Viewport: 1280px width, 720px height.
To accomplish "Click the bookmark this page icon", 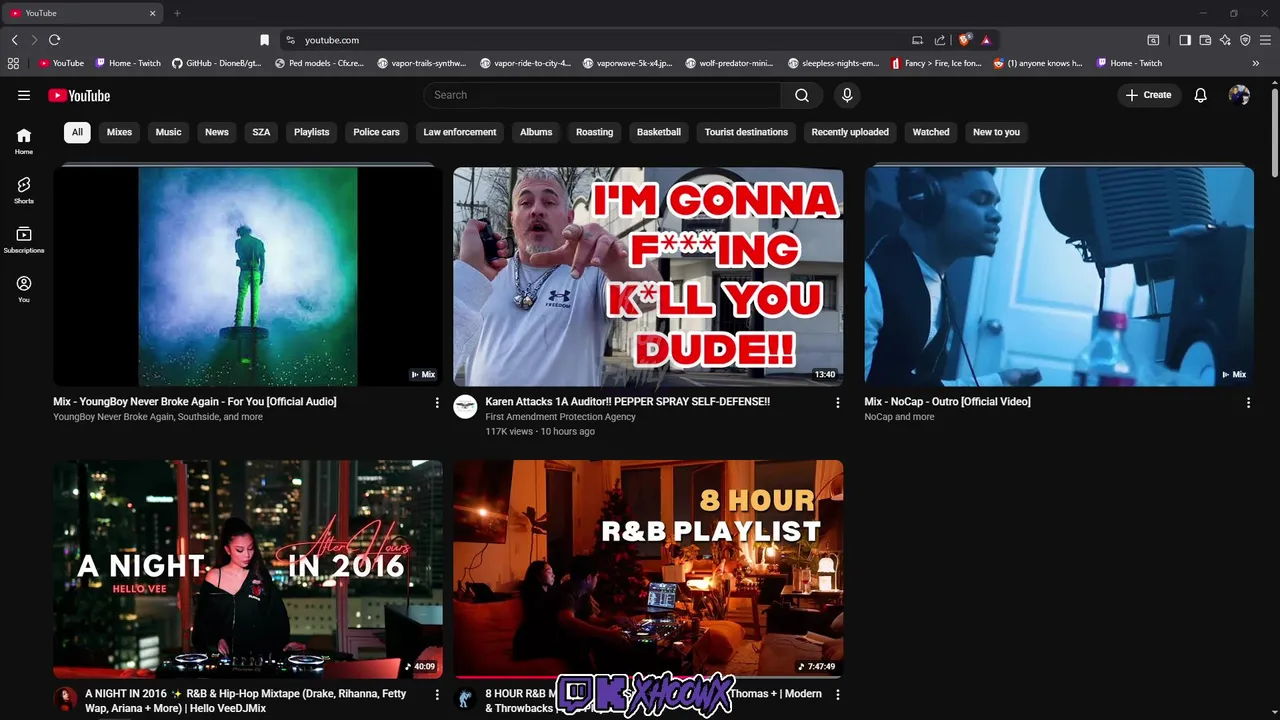I will pos(264,40).
